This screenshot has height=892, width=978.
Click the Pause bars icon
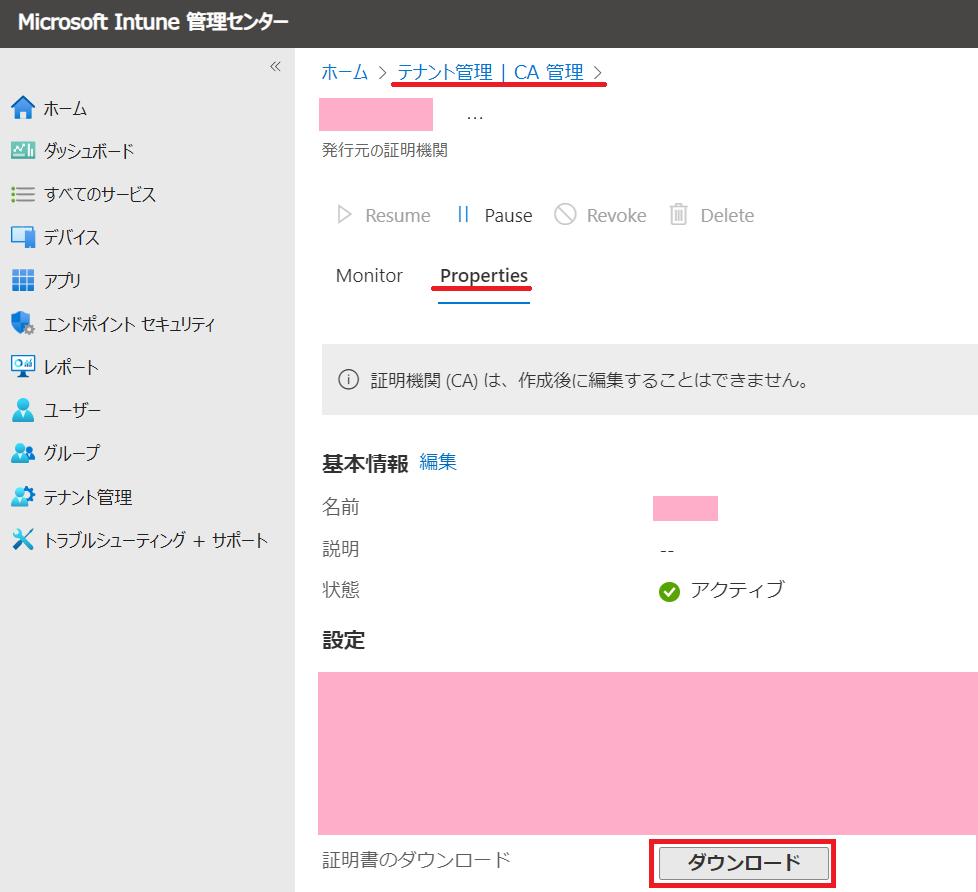(x=463, y=215)
